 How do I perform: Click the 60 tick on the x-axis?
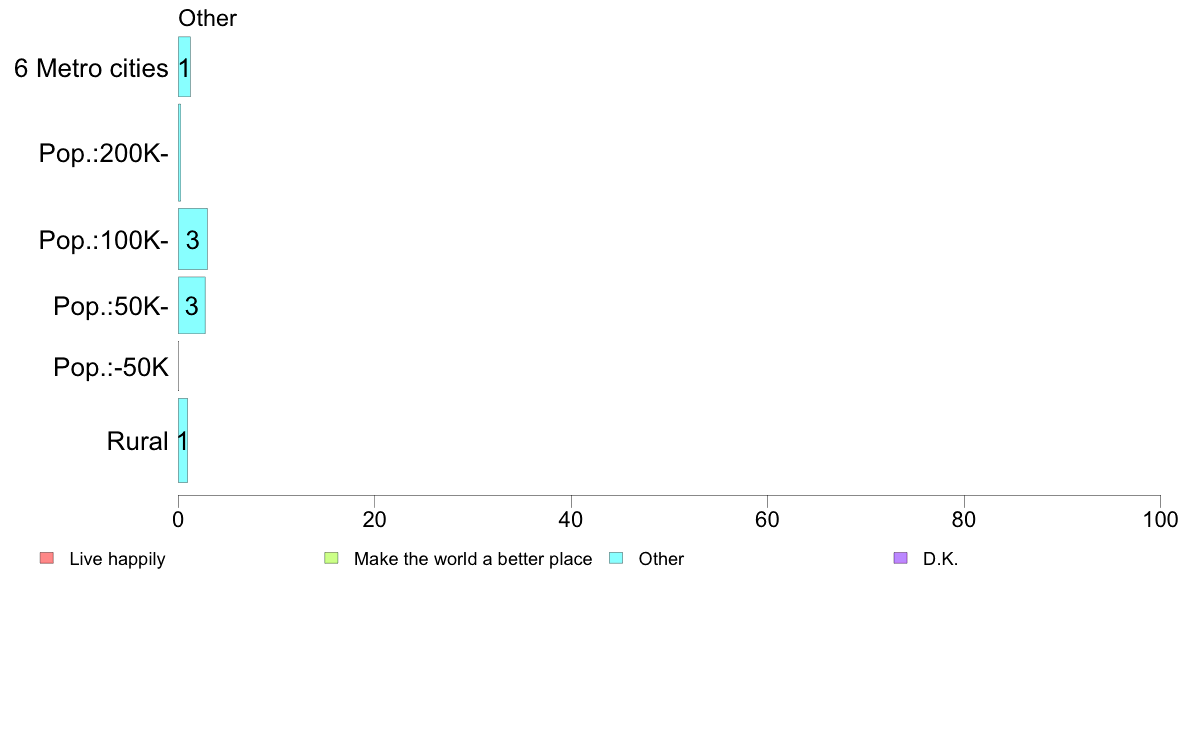[768, 519]
